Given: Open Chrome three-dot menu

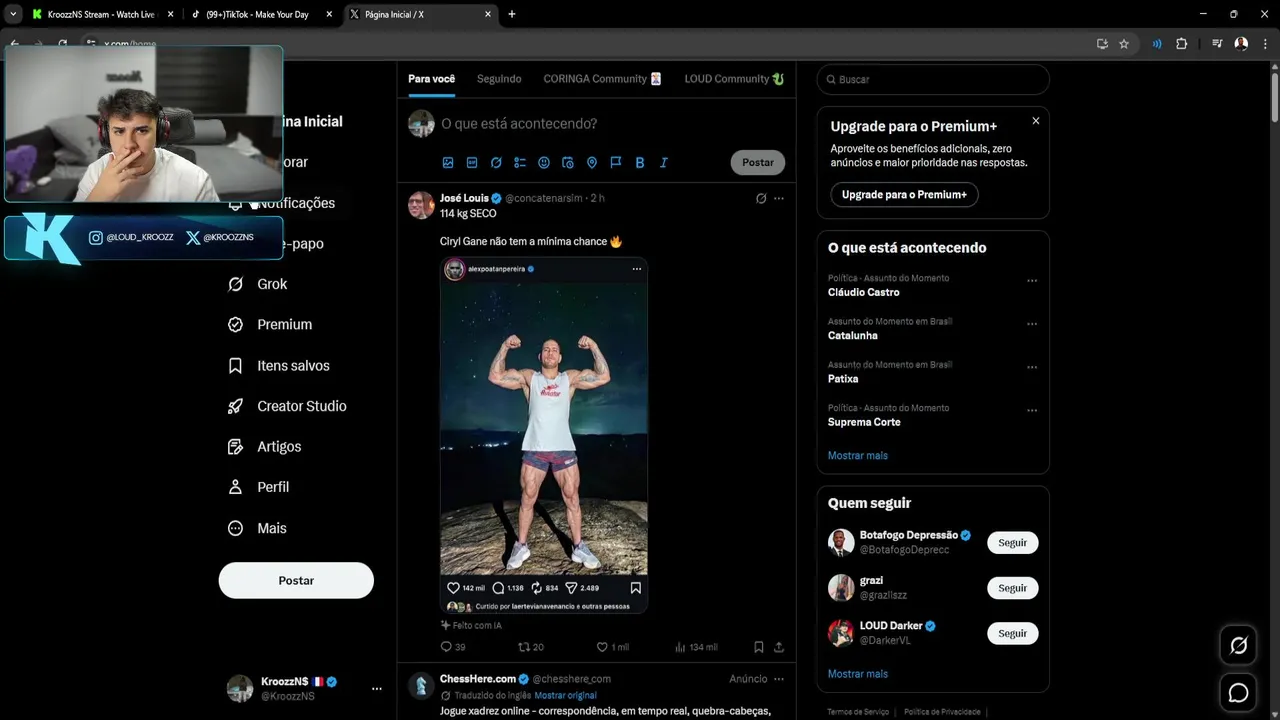Looking at the screenshot, I should pos(1266,44).
